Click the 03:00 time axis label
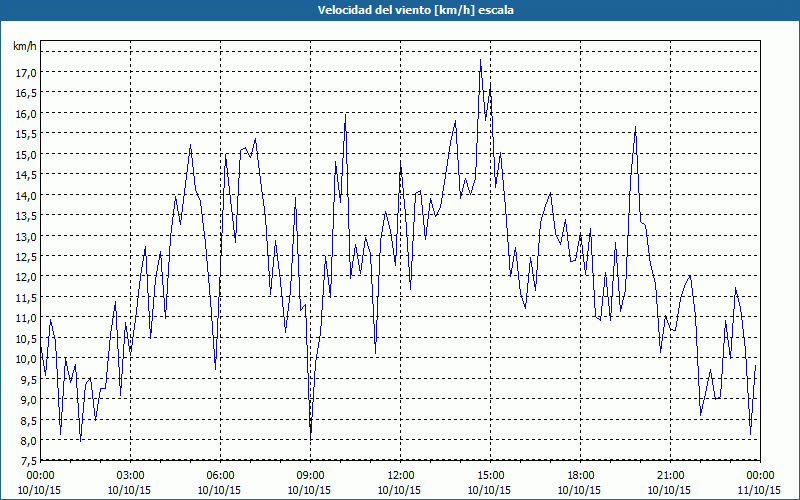The height and width of the screenshot is (500, 800). coord(130,476)
